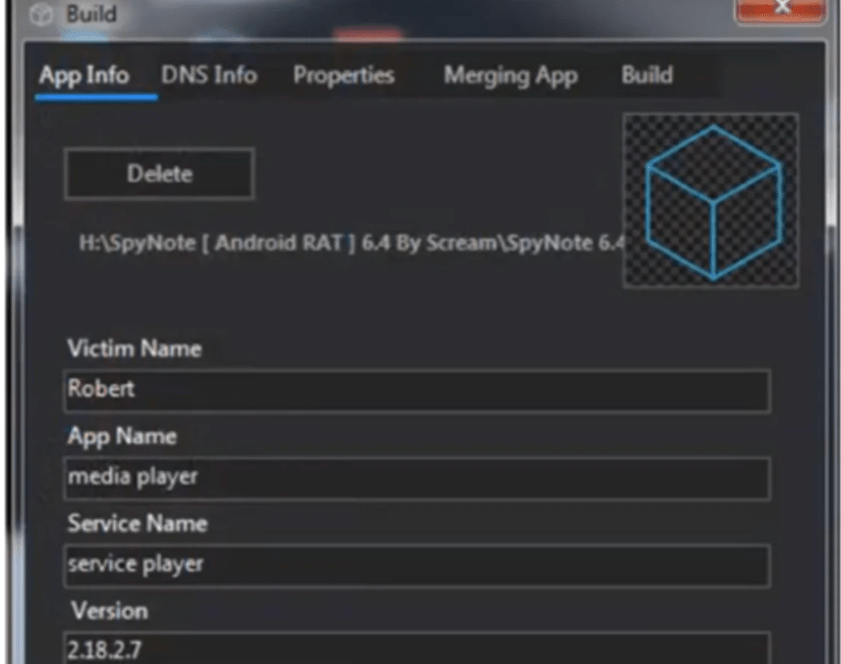
Task: Click the Version label
Action: pos(109,611)
